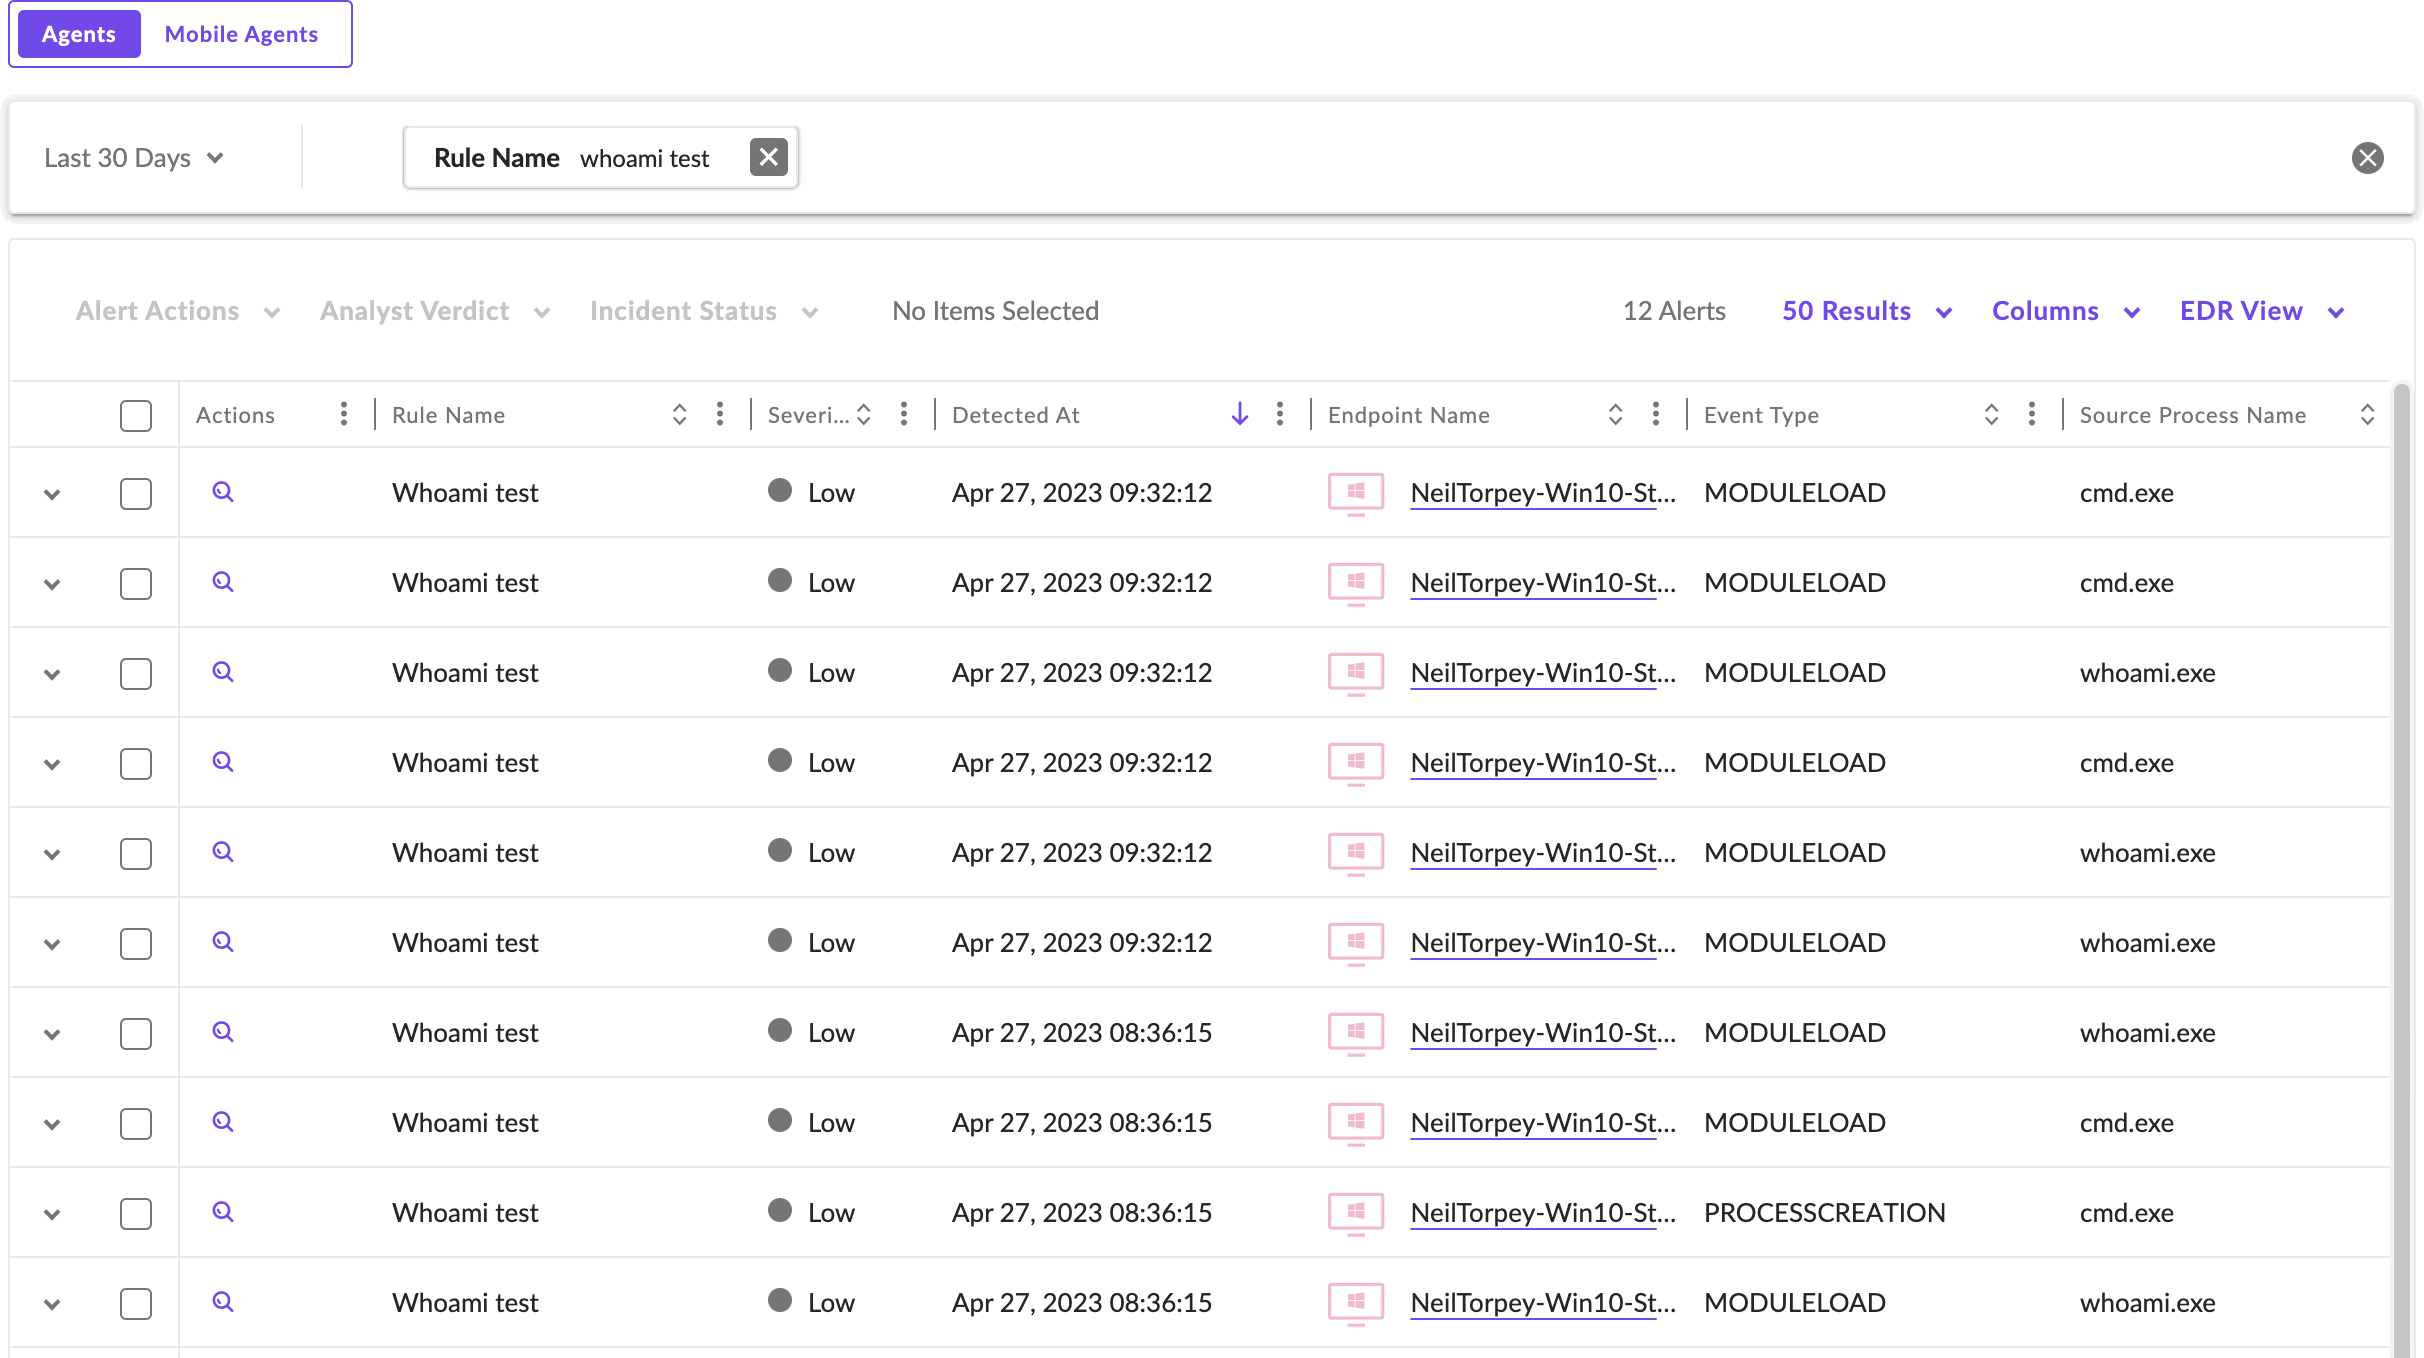Switch to the Mobile Agents tab

tap(241, 34)
